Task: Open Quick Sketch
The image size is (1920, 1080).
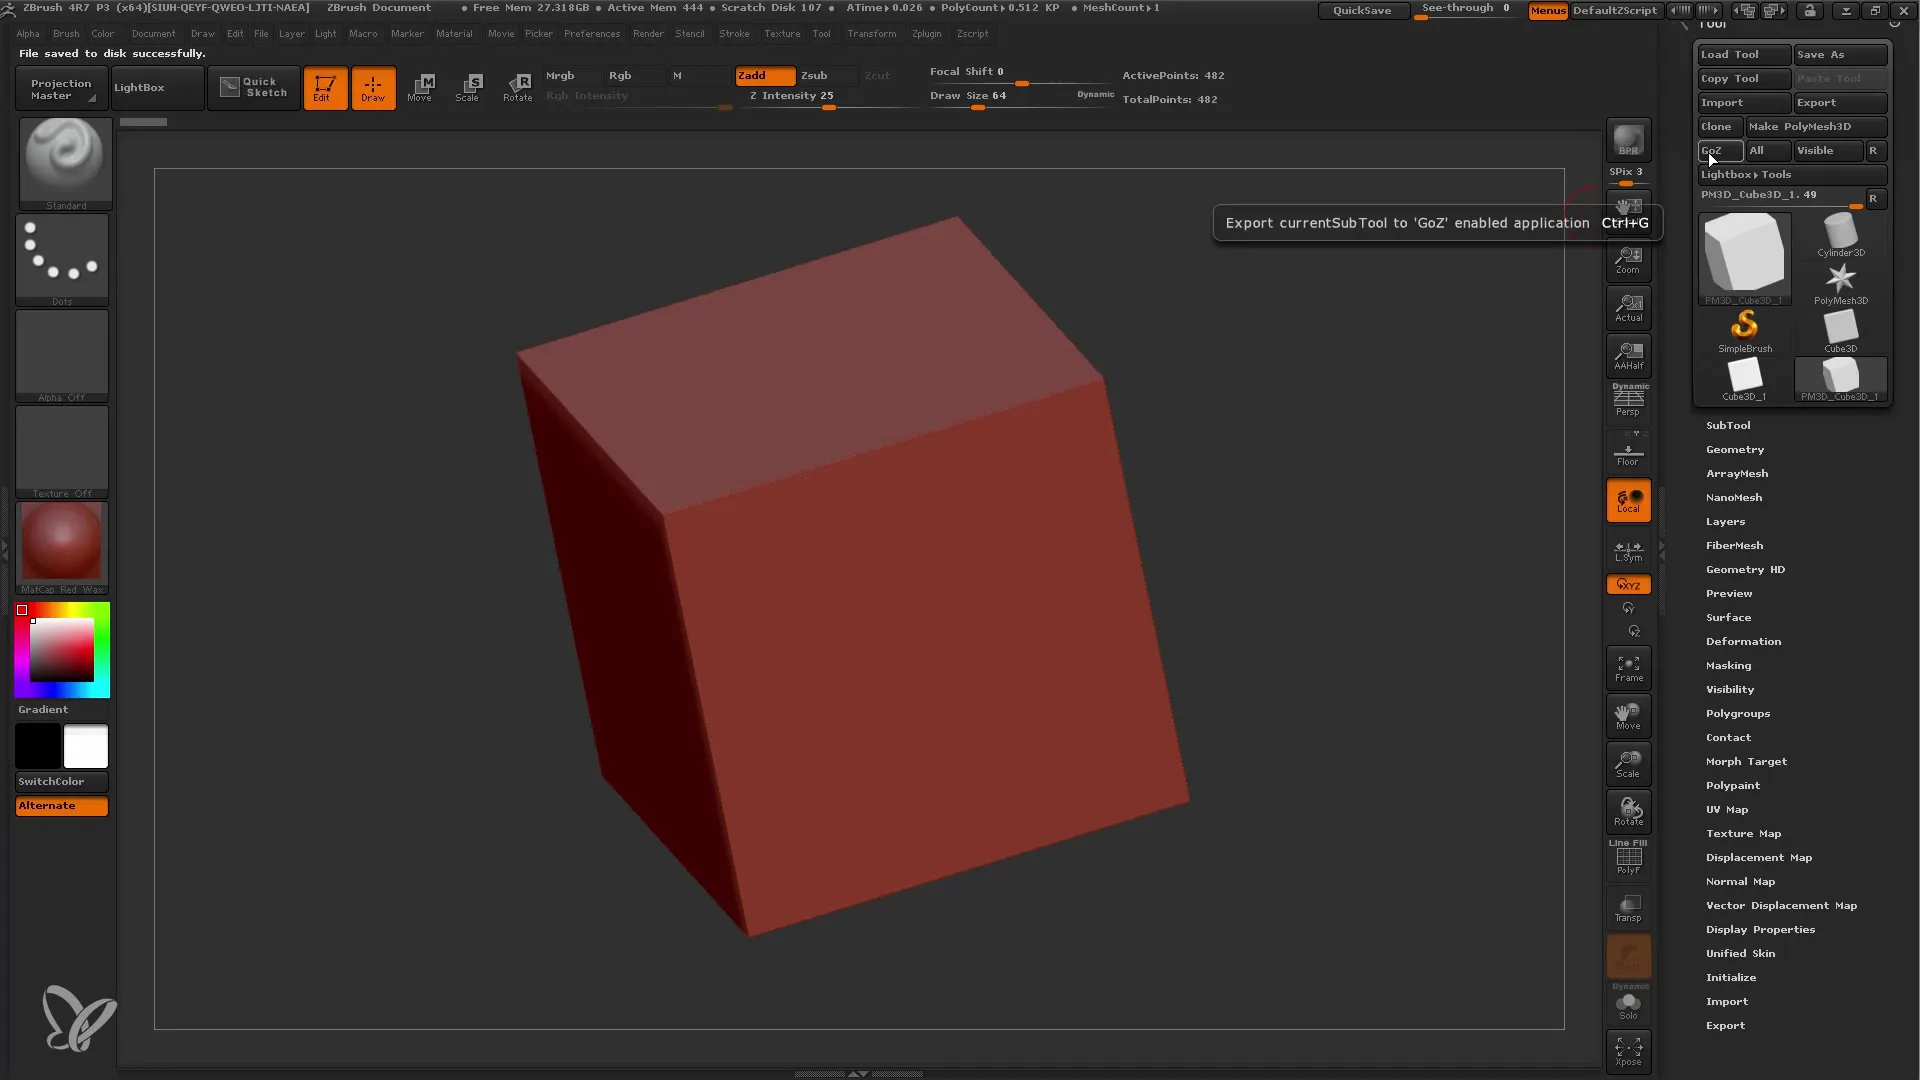Action: pyautogui.click(x=254, y=88)
